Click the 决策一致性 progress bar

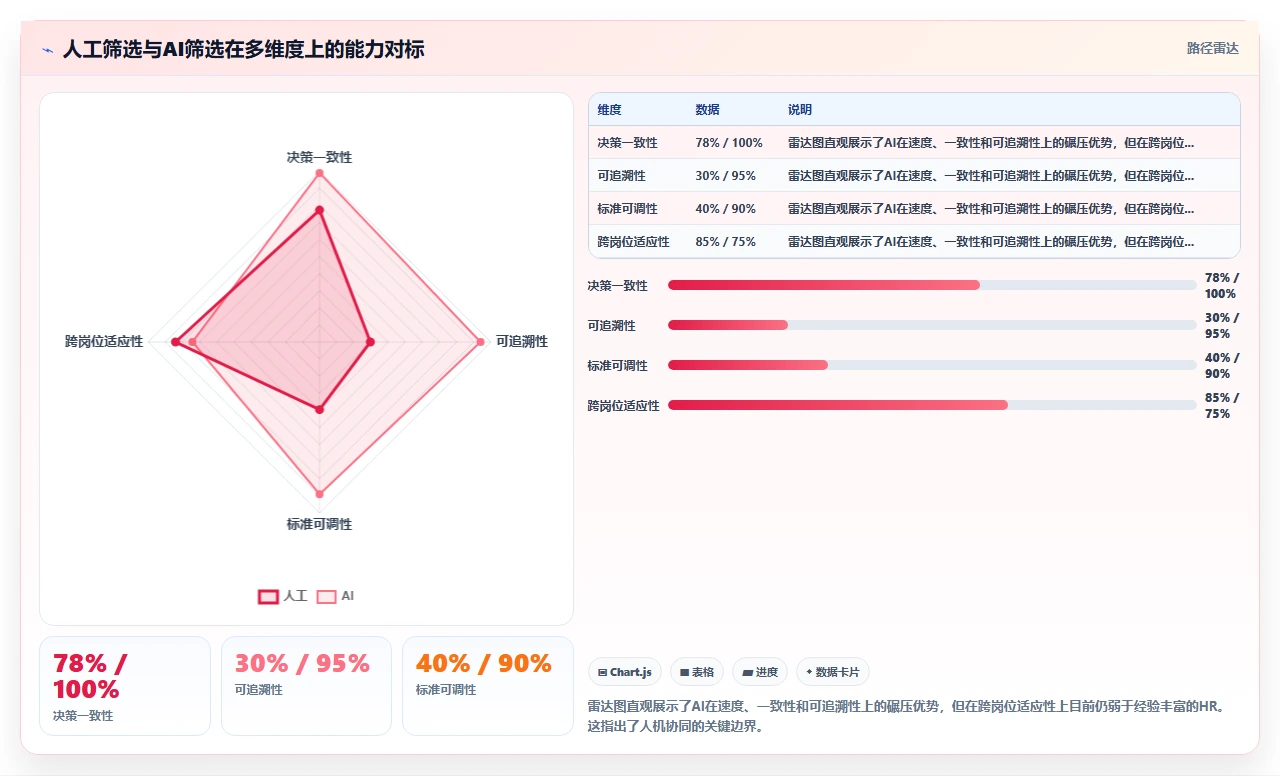point(932,285)
